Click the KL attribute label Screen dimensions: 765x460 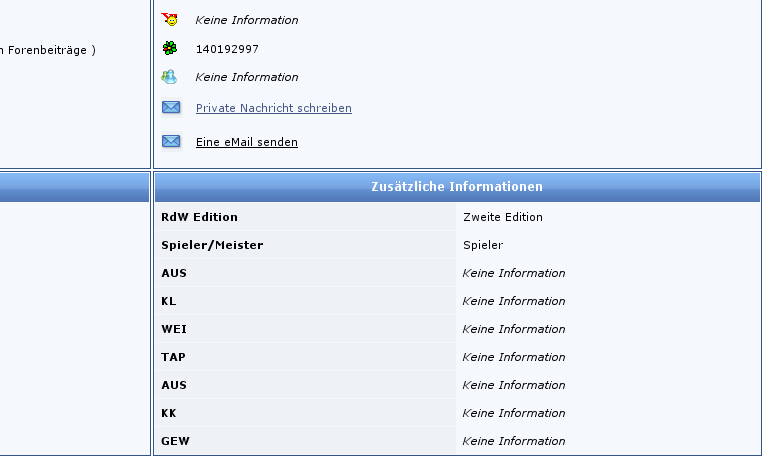point(168,301)
